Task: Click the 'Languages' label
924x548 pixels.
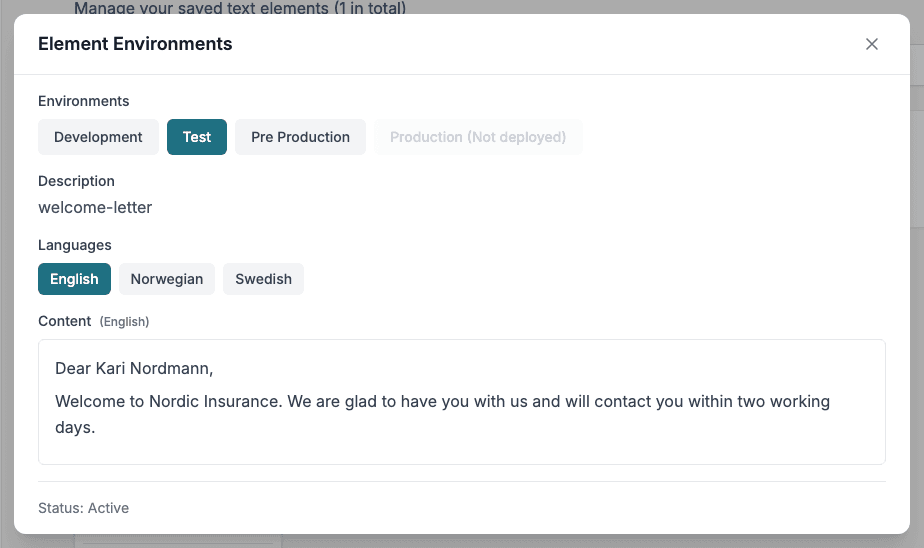Action: click(x=75, y=245)
